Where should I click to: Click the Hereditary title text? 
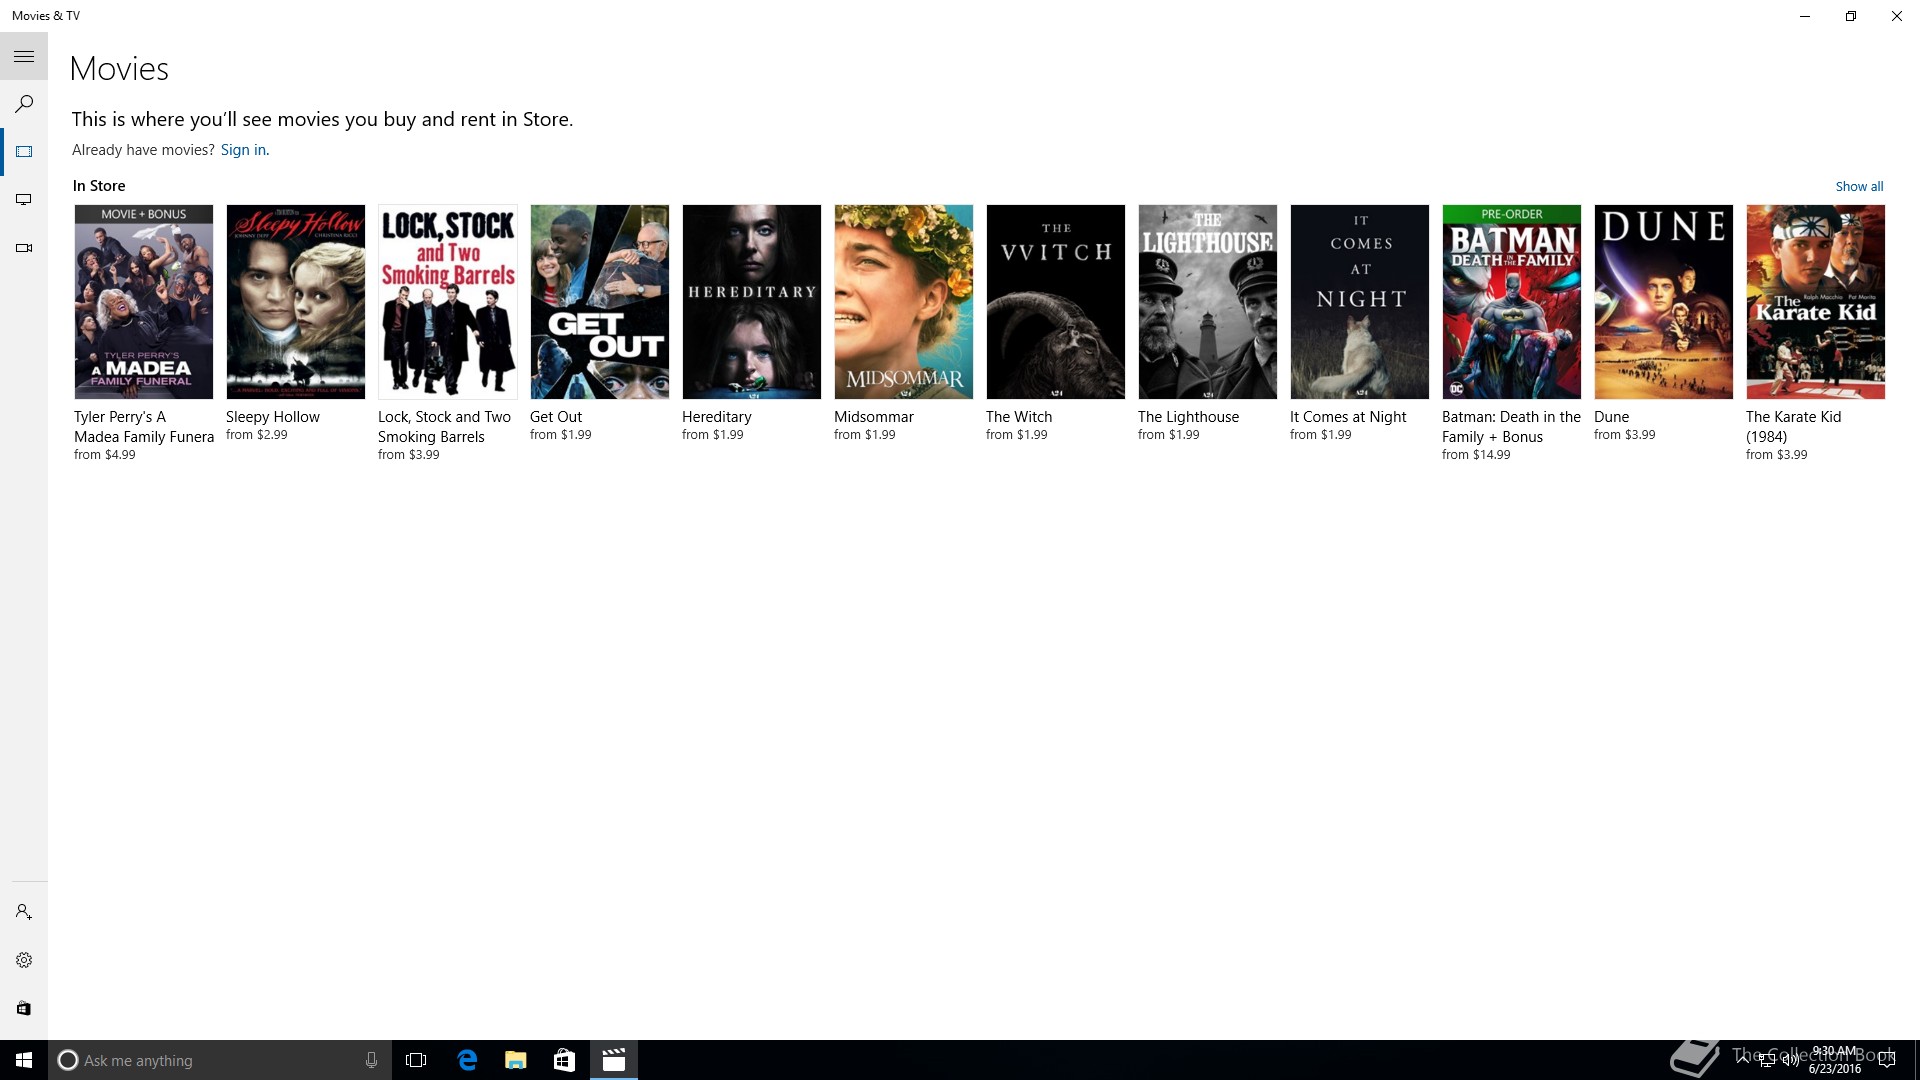(717, 417)
